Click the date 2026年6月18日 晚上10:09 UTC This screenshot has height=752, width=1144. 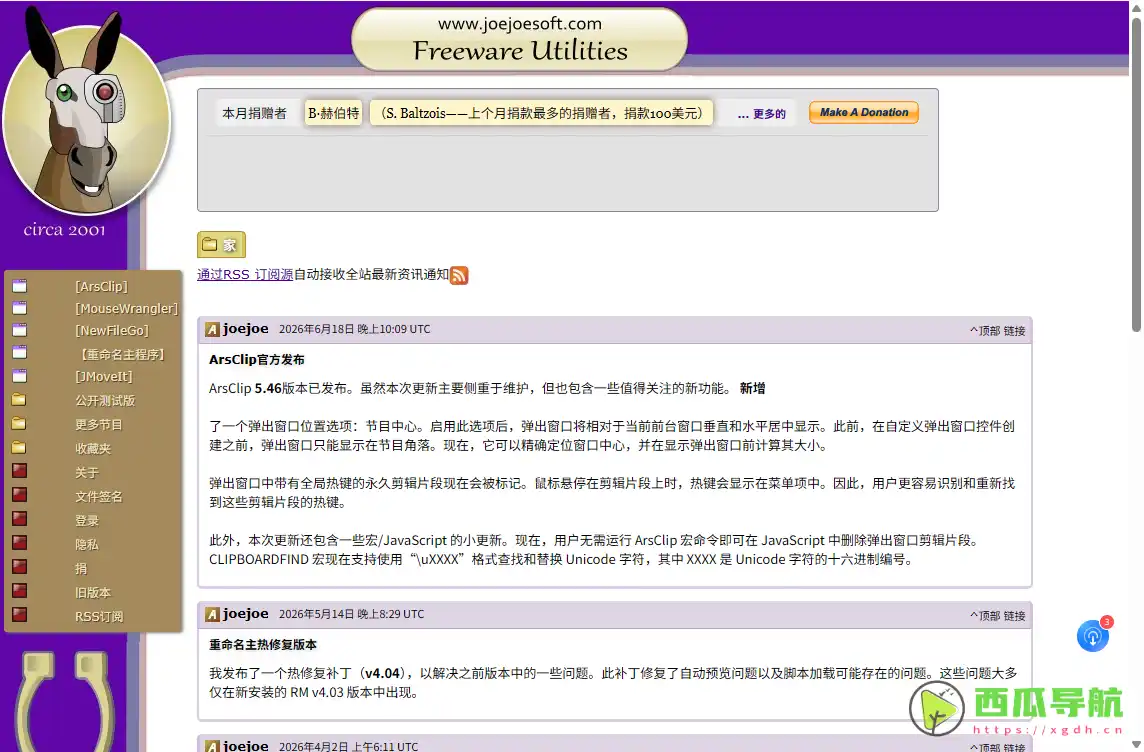(x=355, y=329)
